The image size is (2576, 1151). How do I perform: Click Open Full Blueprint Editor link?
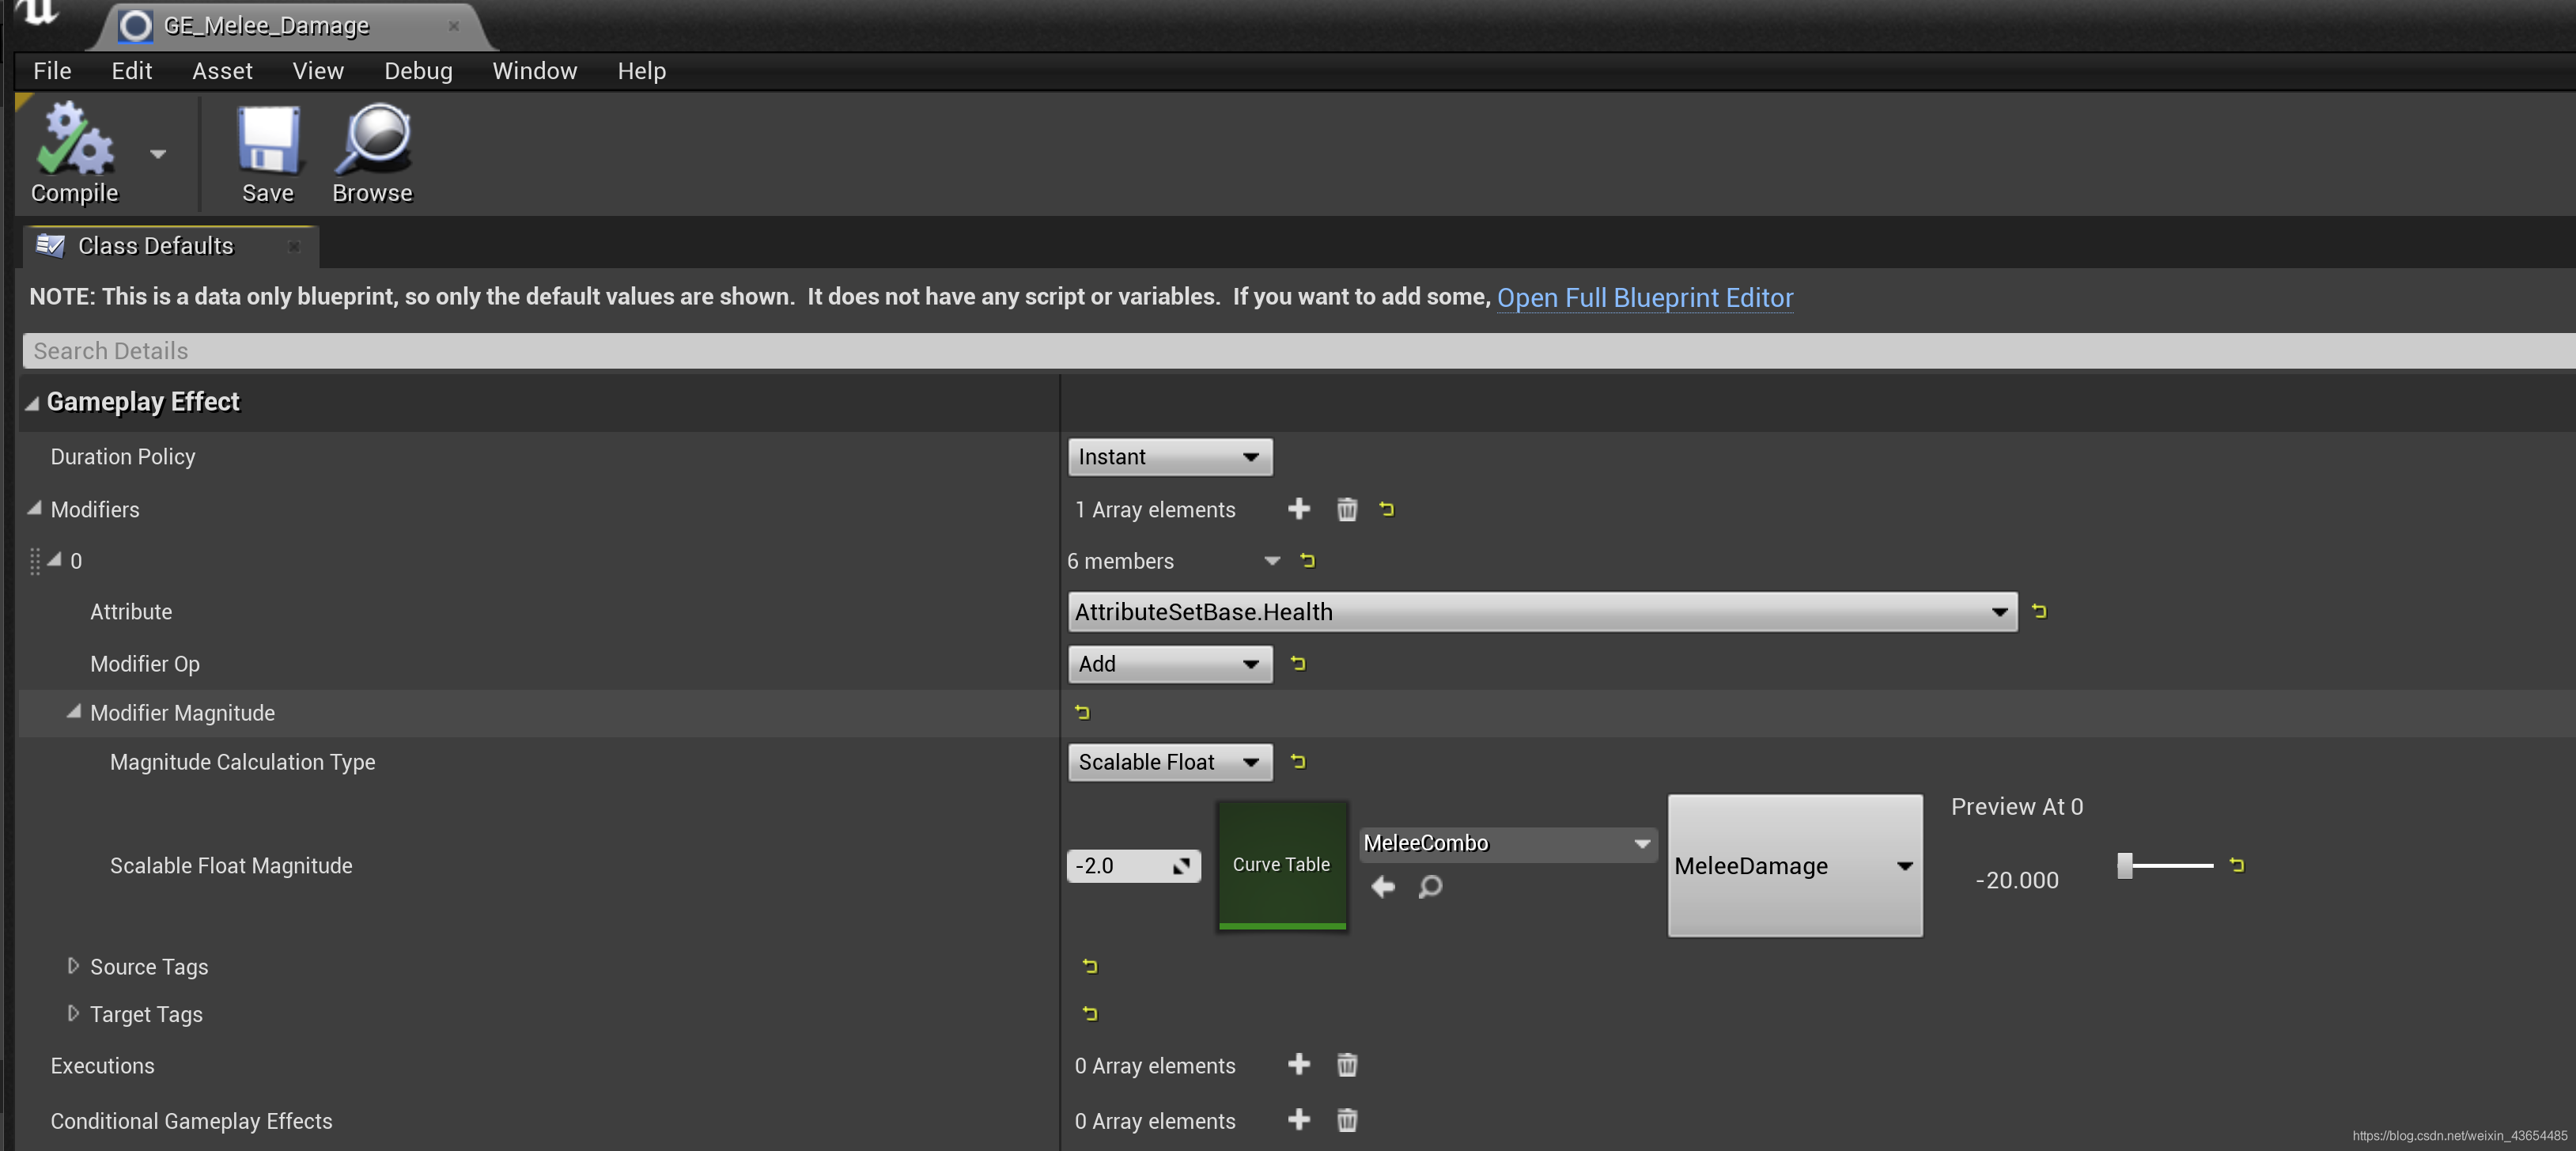(1644, 298)
